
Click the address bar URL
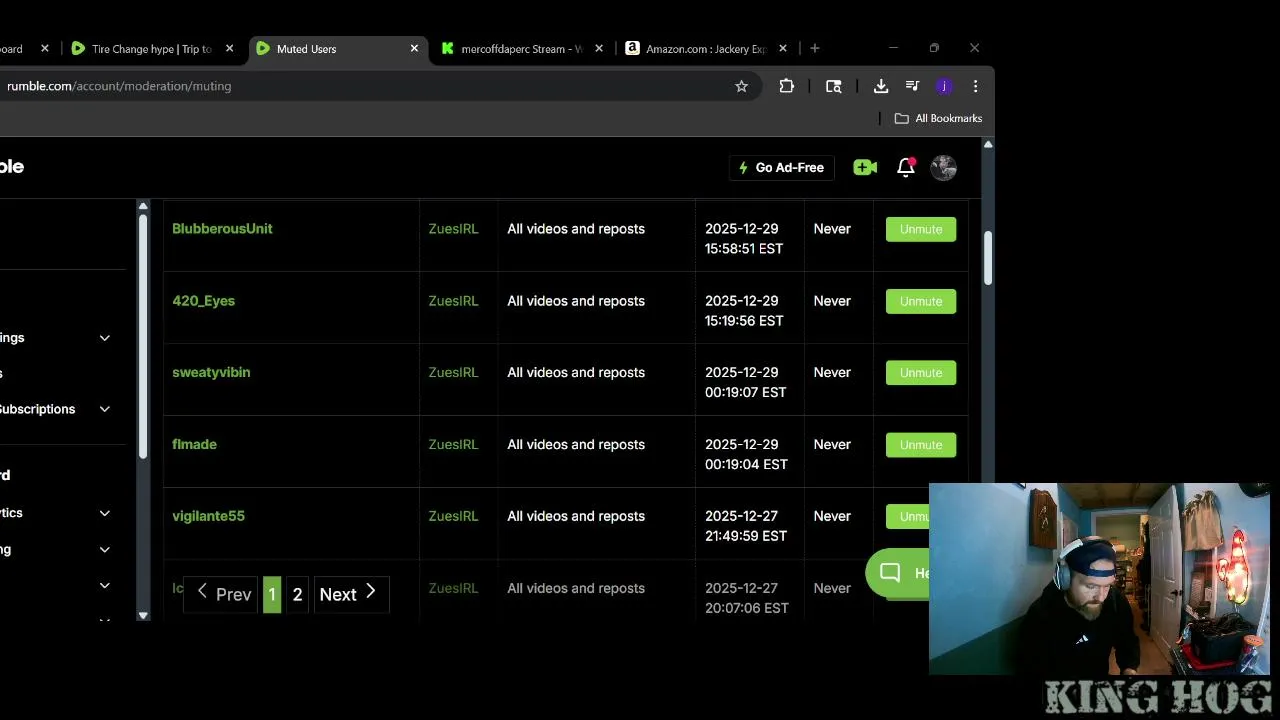119,86
